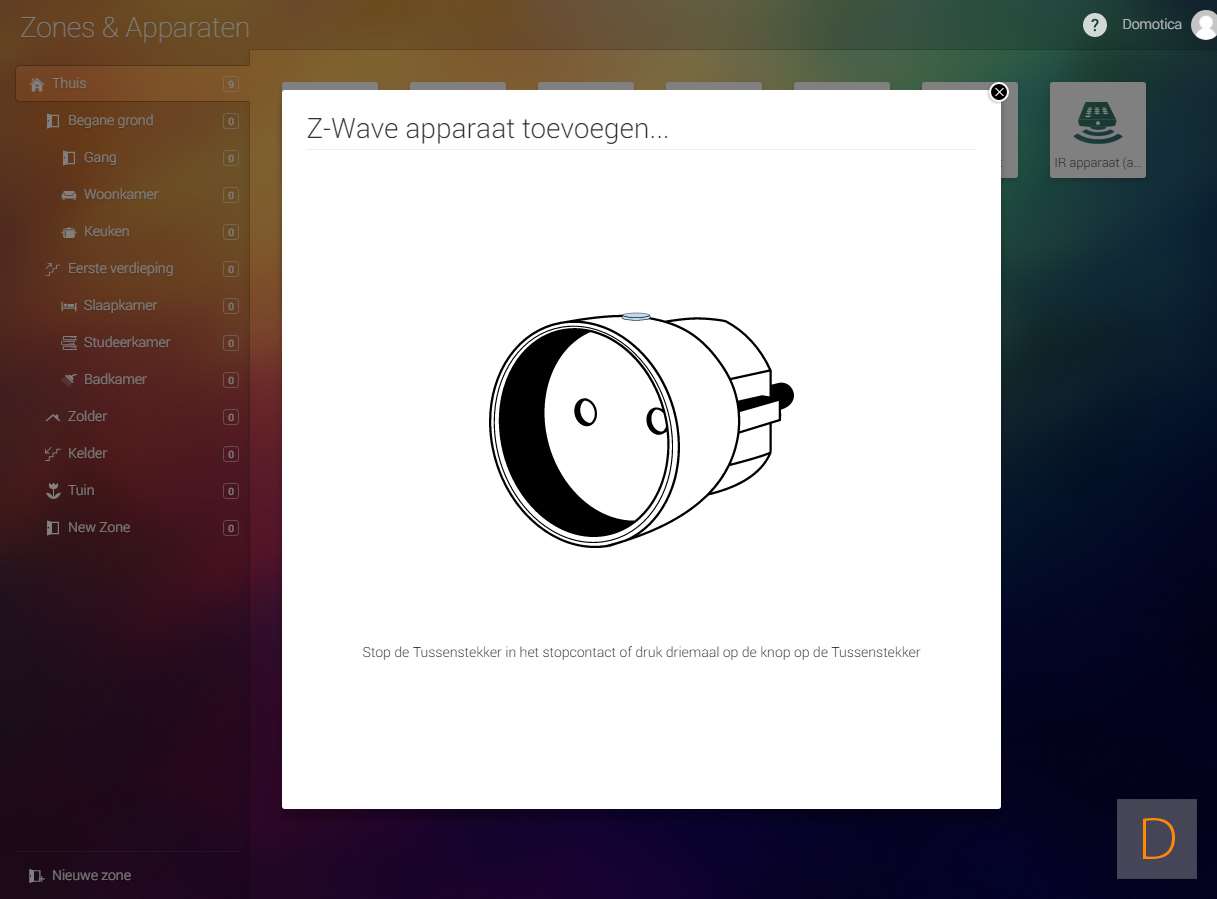The width and height of the screenshot is (1217, 899).
Task: Click the shower icon beside Badkamer
Action: 69,380
